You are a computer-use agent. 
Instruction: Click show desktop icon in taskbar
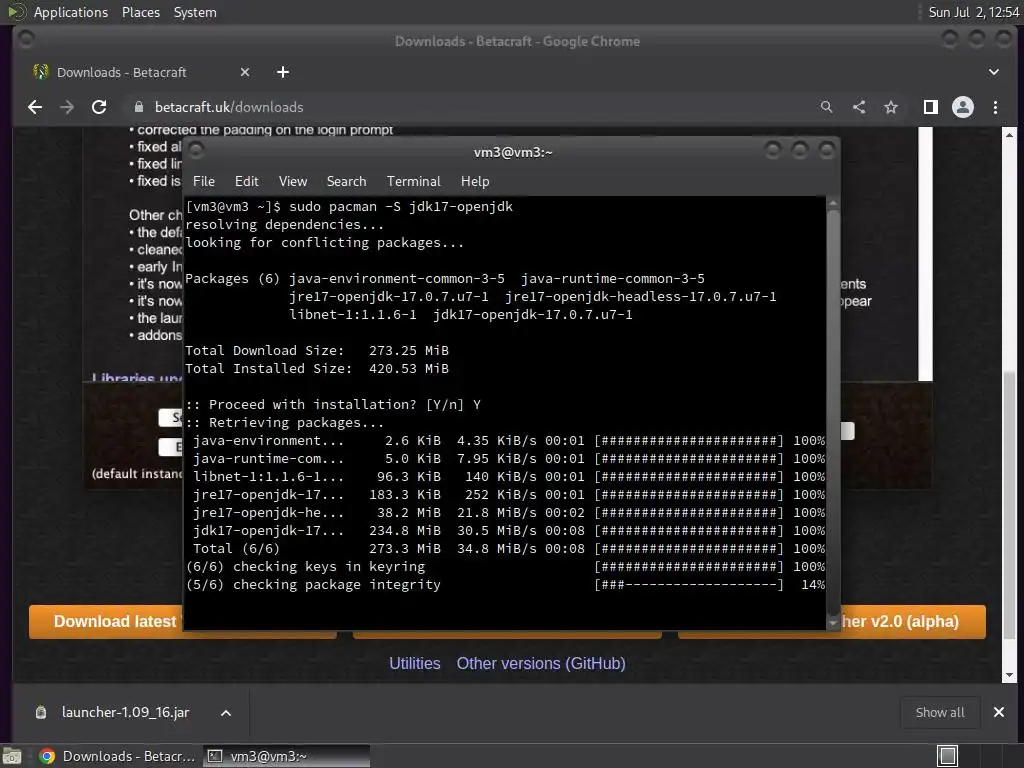12,756
